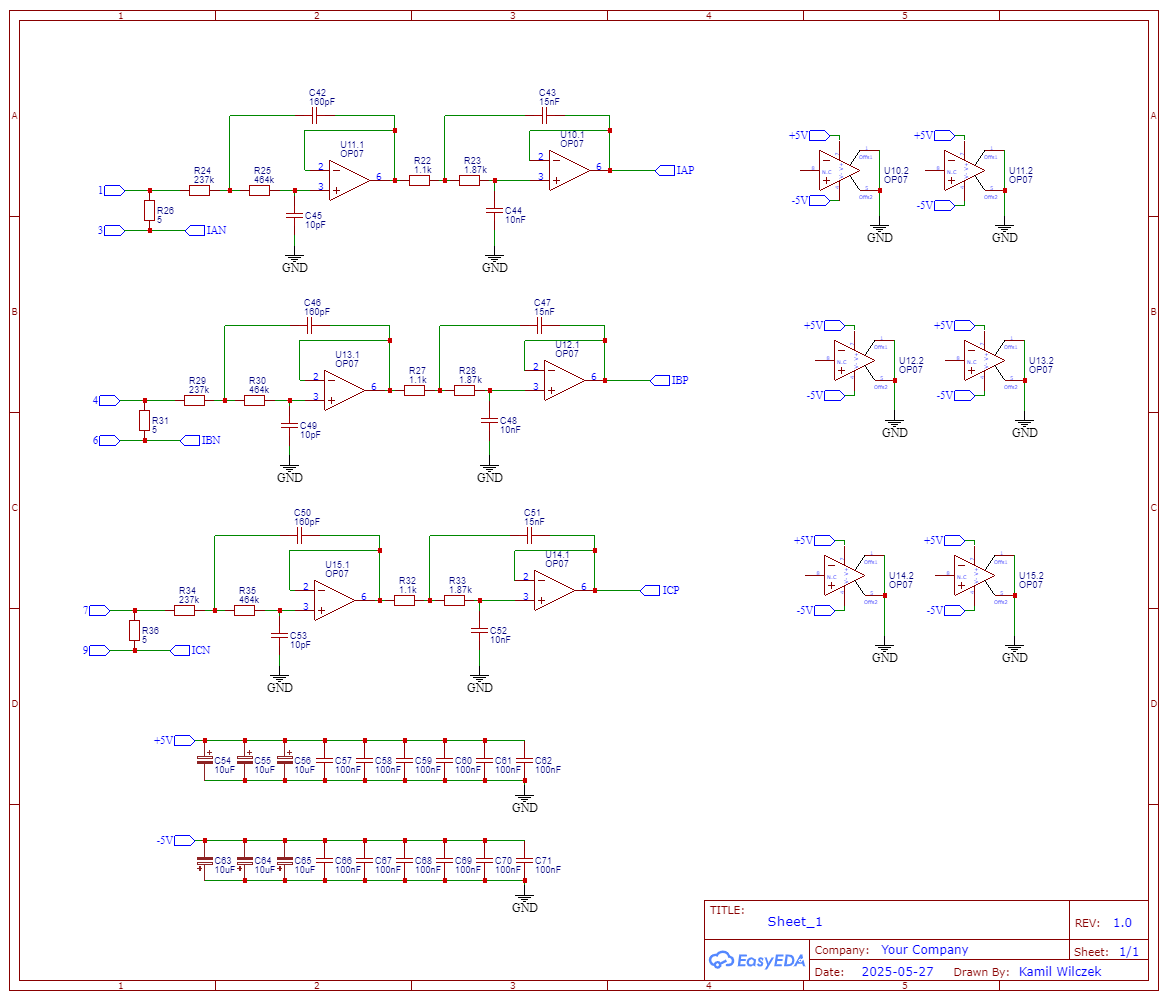Select op-amp U15.1 OP07 symbol
1169x1001 pixels.
point(334,601)
